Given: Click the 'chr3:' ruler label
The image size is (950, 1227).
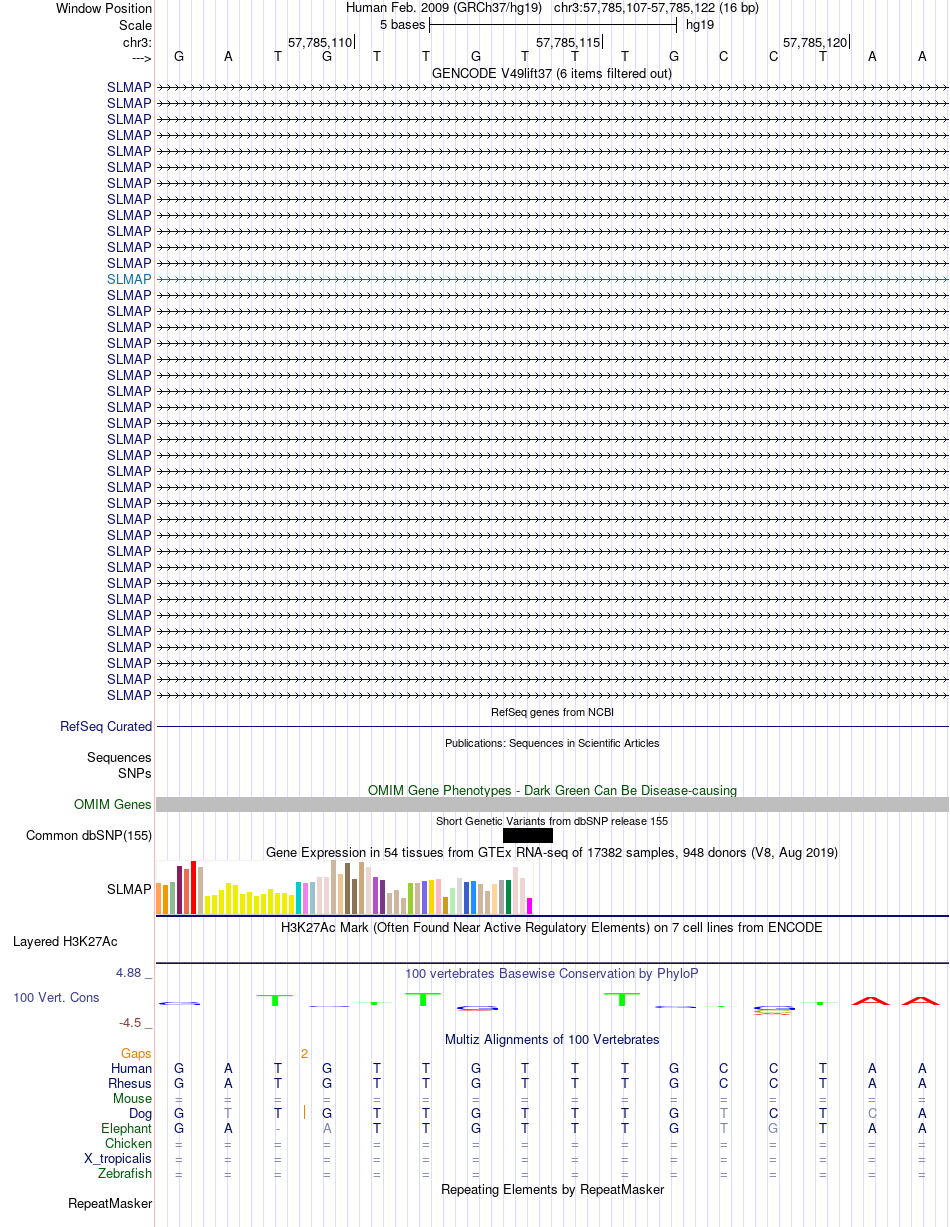Looking at the screenshot, I should (x=137, y=42).
